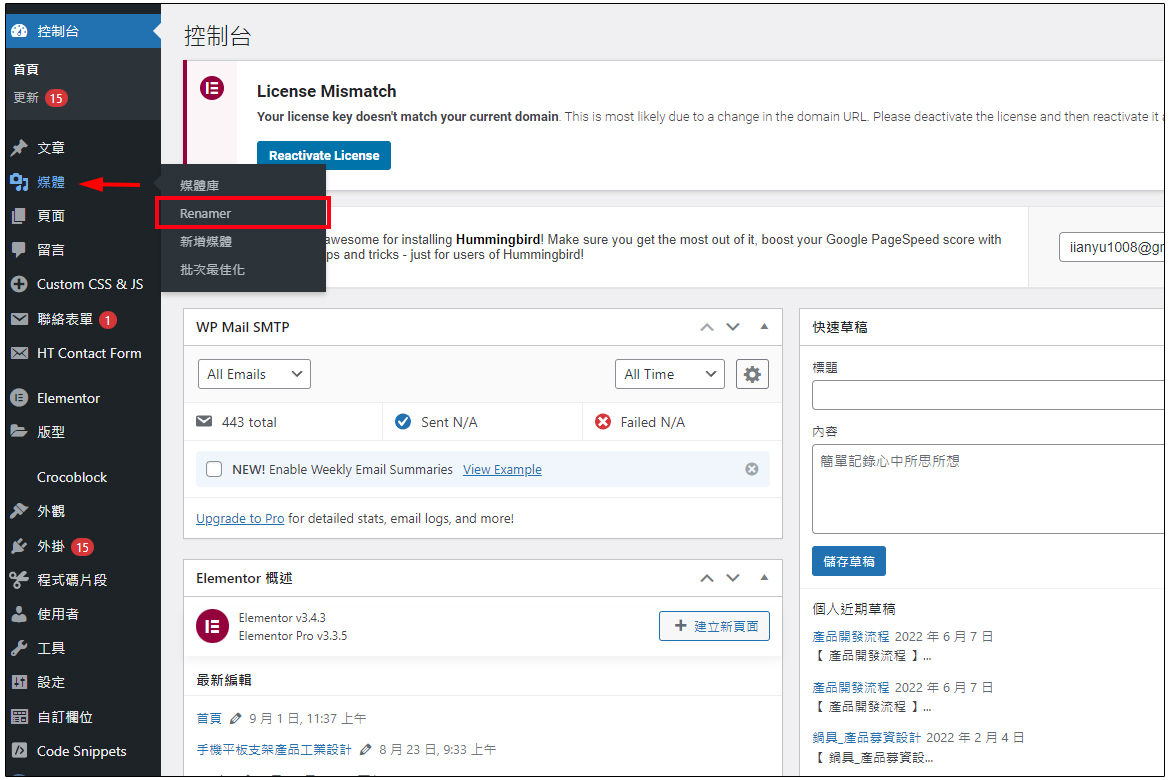Image resolution: width=1170 pixels, height=780 pixels.
Task: Open the View Example link
Action: pos(502,469)
